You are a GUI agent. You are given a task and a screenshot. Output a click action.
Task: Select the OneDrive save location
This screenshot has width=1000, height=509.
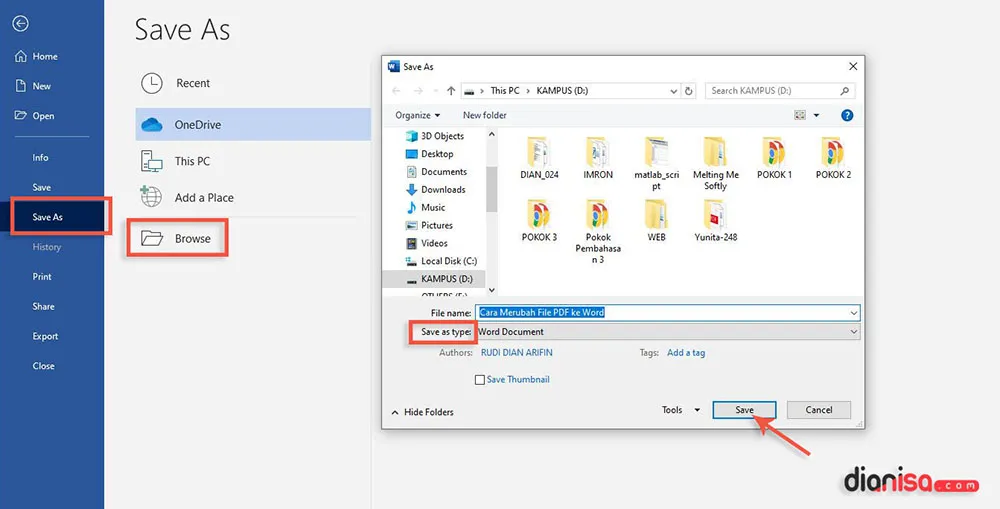click(x=253, y=124)
